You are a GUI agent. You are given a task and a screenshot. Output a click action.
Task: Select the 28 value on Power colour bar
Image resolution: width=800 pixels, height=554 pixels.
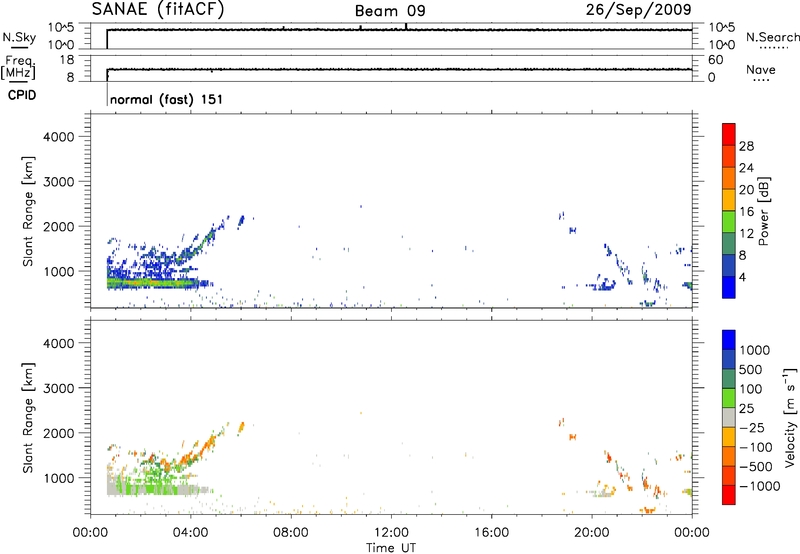[746, 146]
